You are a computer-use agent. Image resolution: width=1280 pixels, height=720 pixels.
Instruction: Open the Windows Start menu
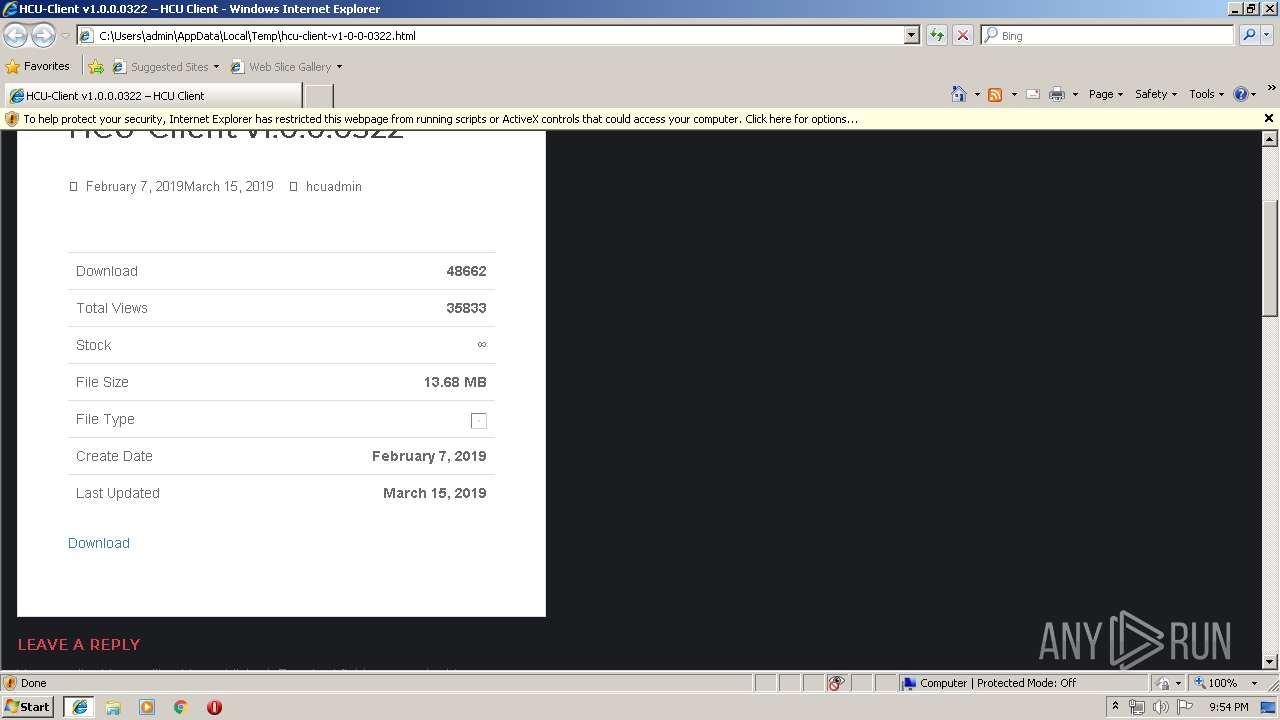(28, 706)
